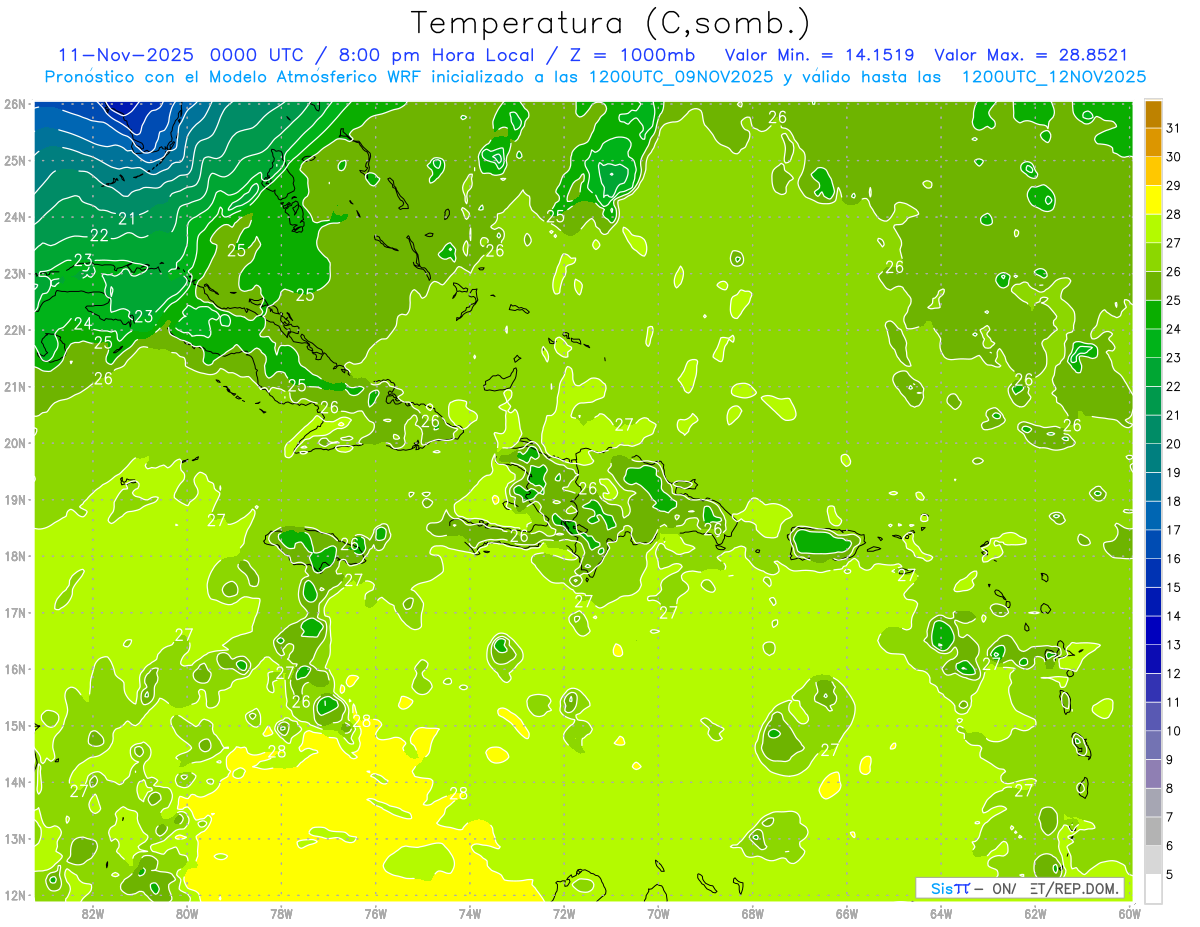Viewport: 1200px width, 927px height.
Task: Click the "21" contour label on the map
Action: click(127, 218)
